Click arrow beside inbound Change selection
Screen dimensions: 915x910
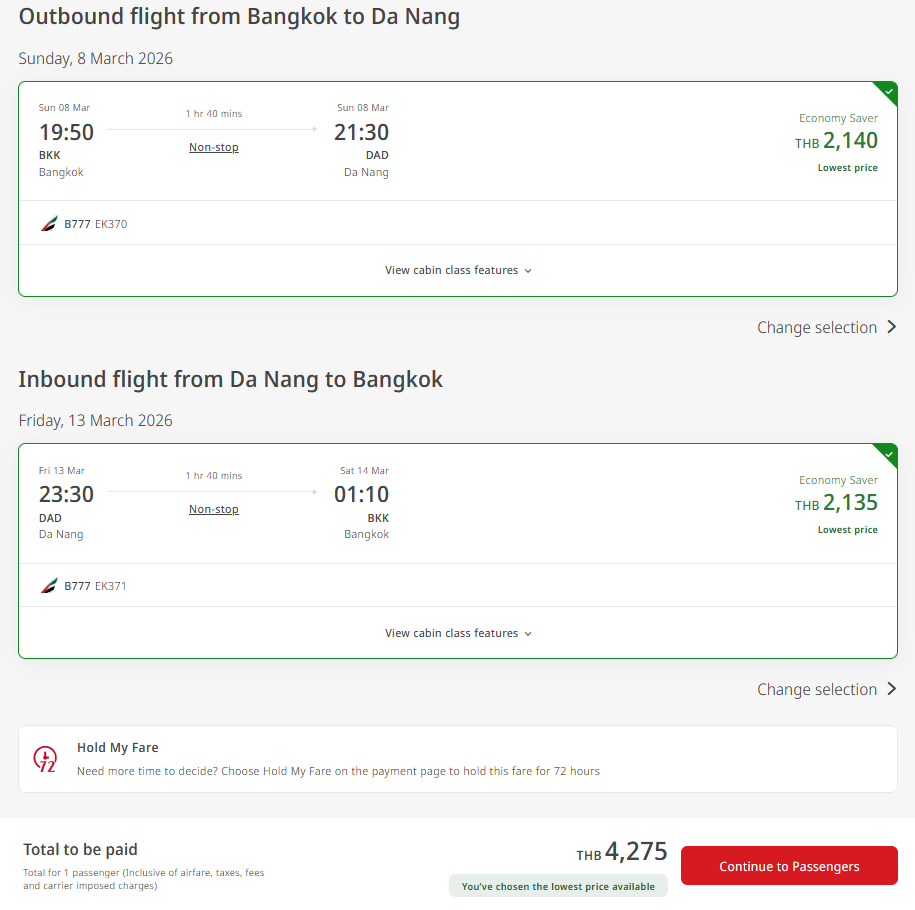892,689
